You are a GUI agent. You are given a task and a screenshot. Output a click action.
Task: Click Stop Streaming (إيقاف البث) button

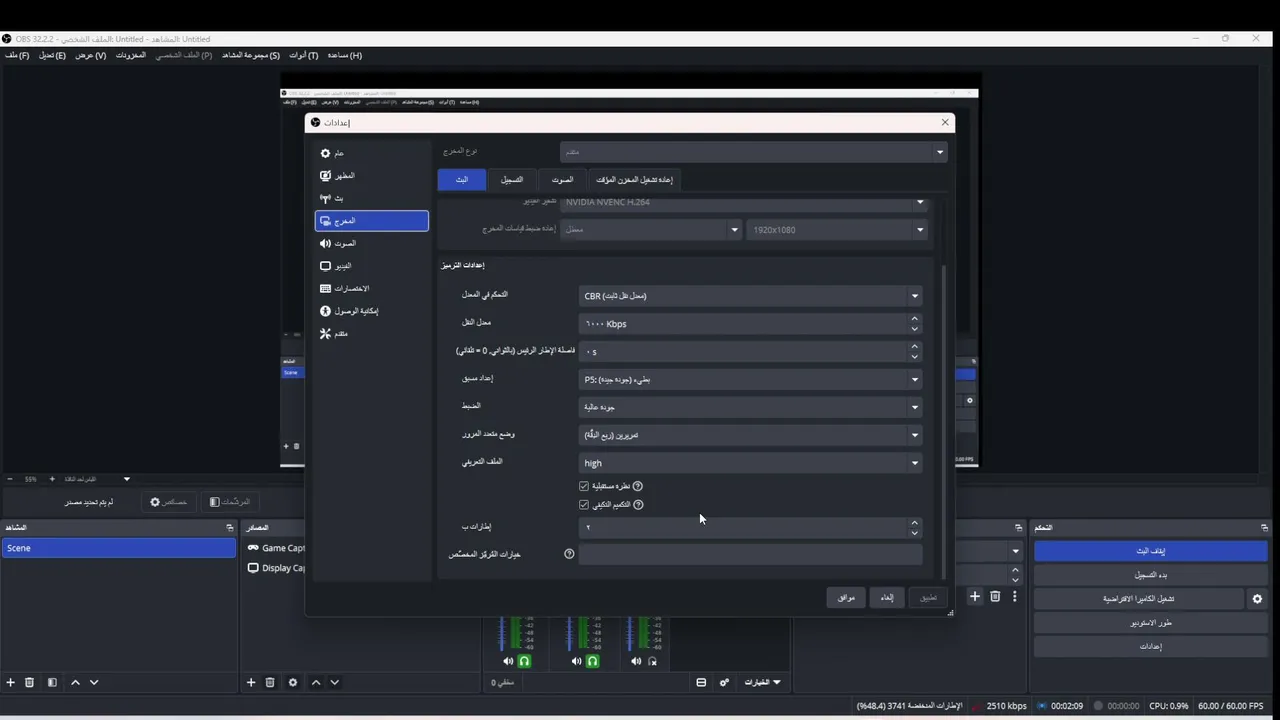1151,551
